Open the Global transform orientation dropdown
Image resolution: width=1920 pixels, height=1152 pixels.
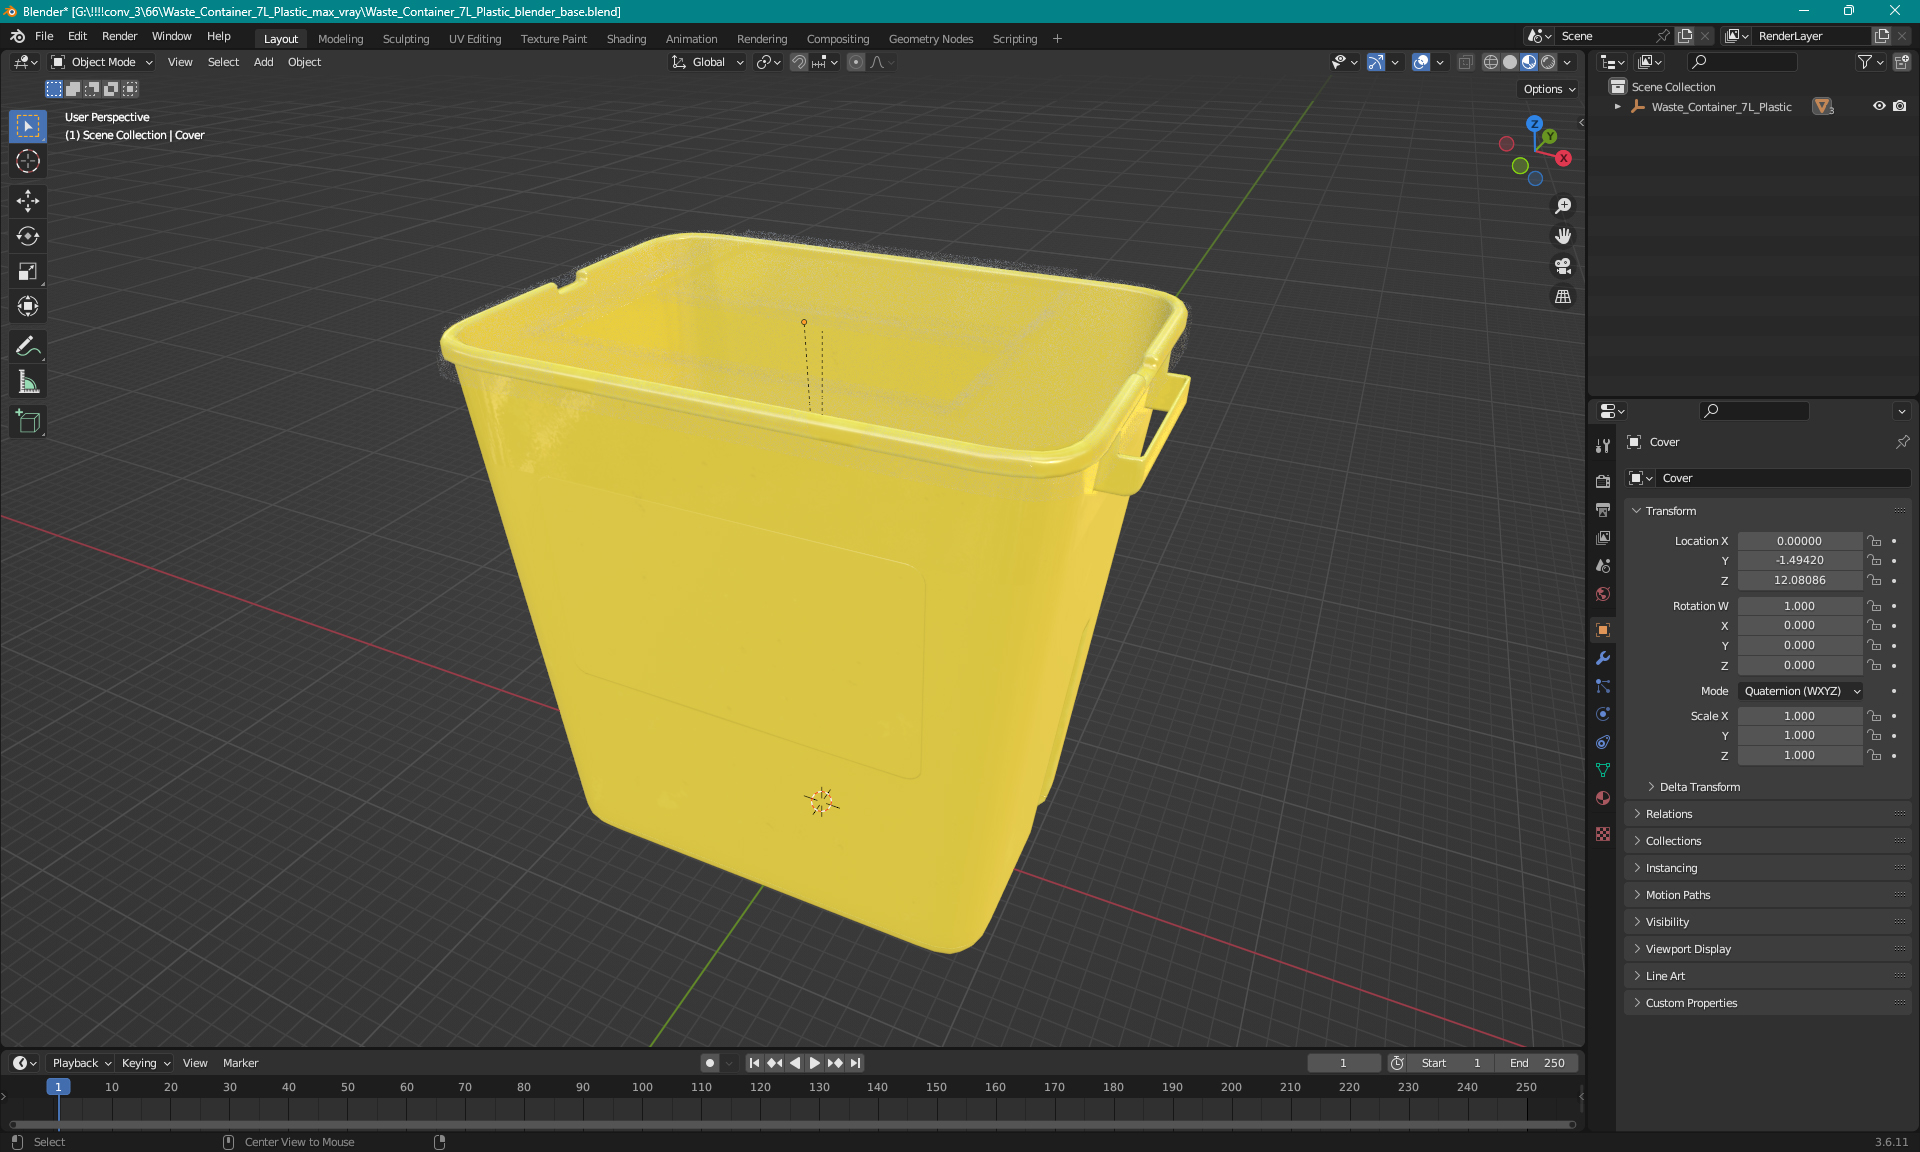point(708,62)
